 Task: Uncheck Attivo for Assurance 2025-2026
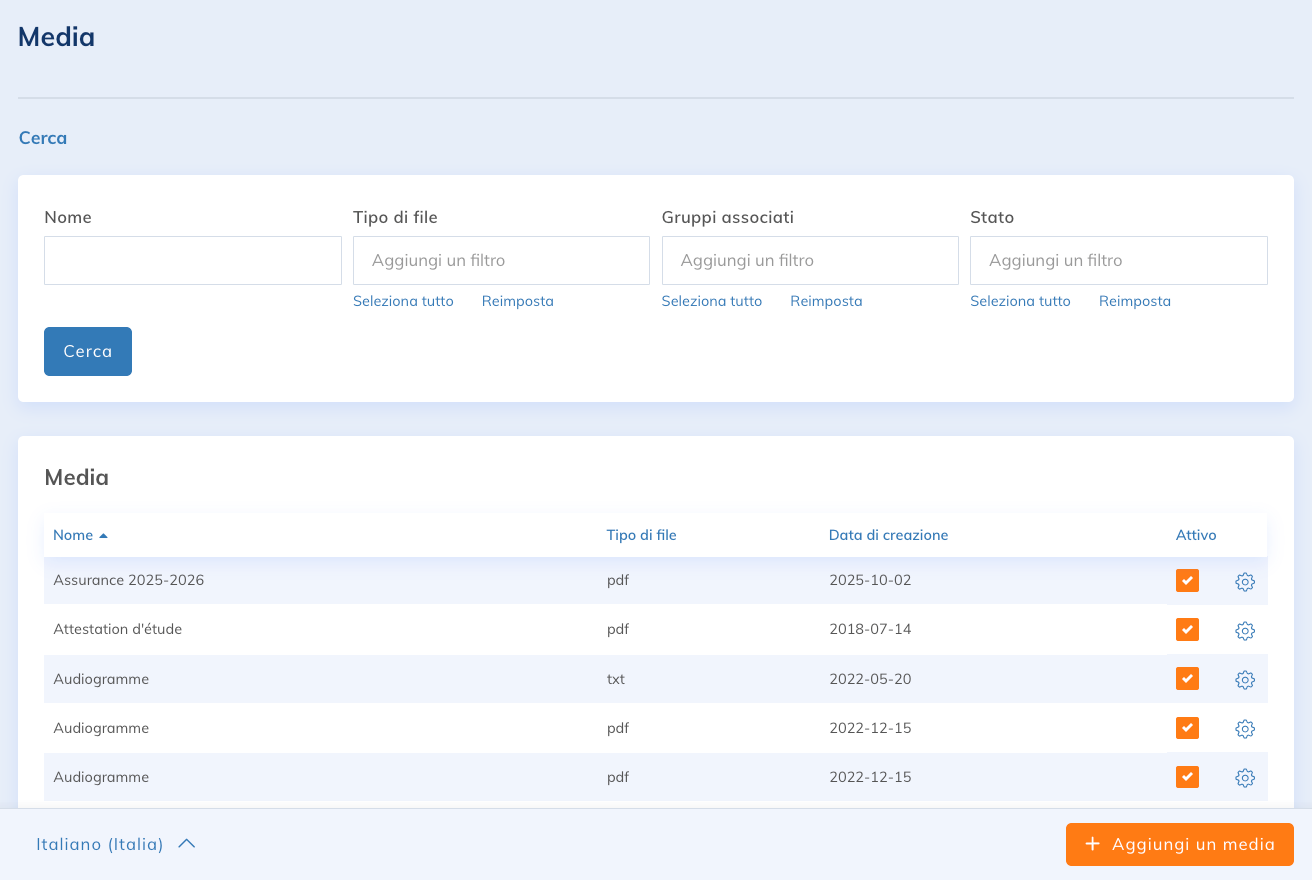point(1187,581)
